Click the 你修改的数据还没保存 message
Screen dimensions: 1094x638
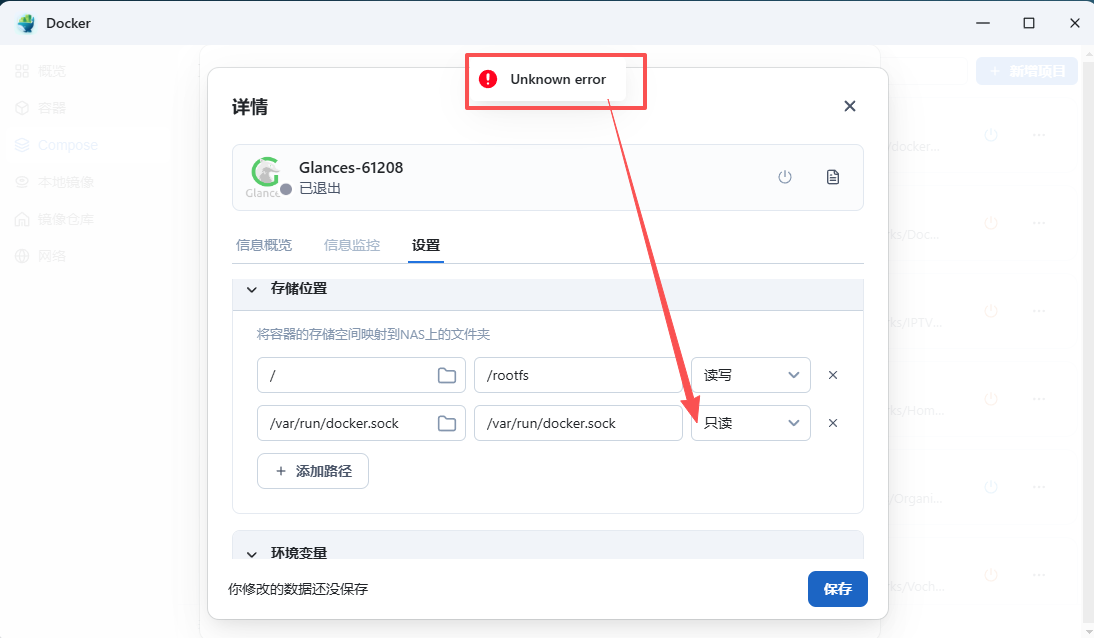(x=298, y=589)
